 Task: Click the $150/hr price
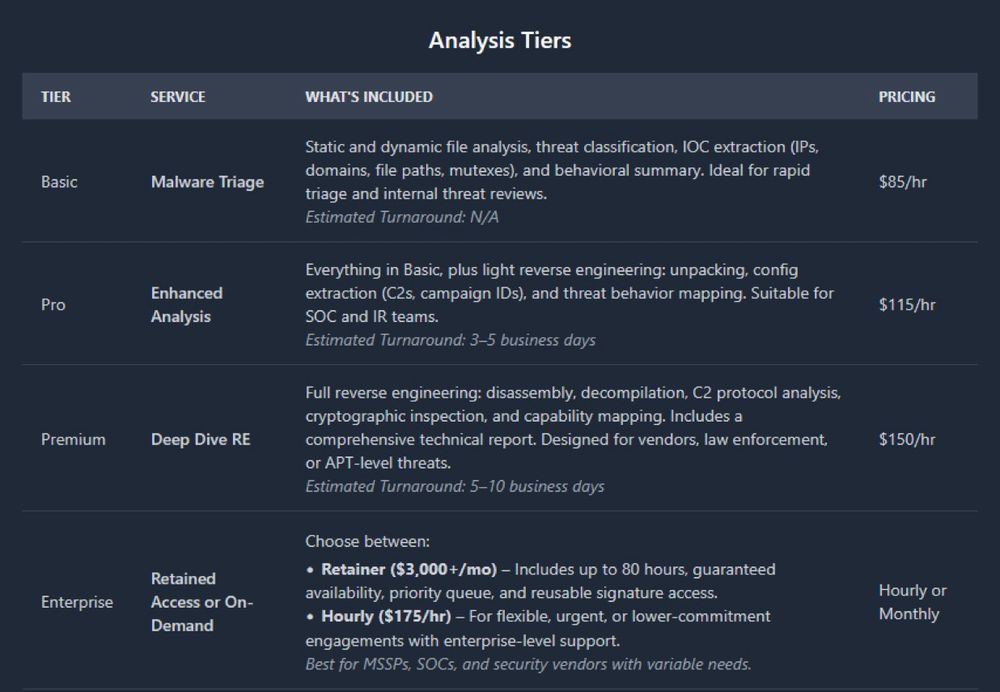(907, 439)
